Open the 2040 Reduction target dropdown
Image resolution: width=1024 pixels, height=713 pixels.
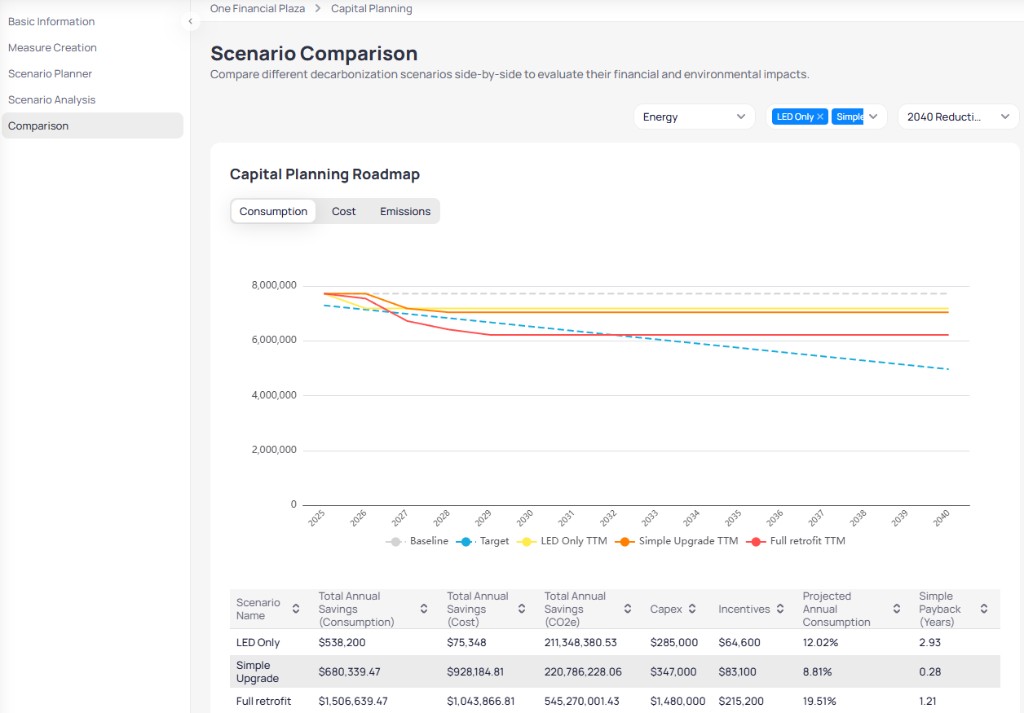958,117
